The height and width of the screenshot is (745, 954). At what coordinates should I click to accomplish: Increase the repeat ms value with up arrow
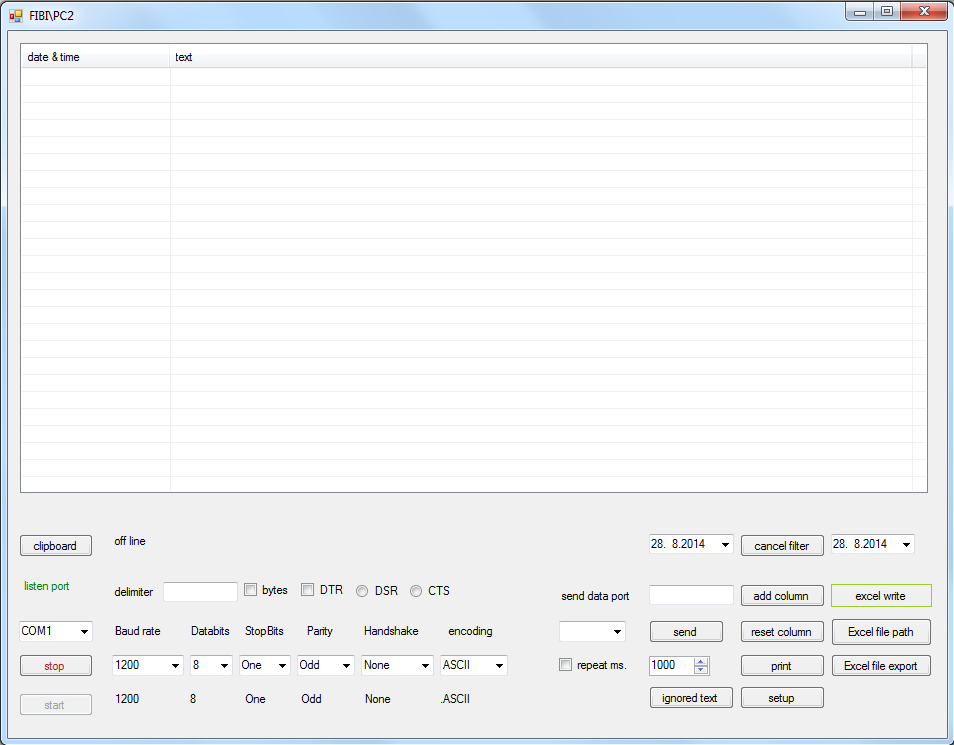(x=700, y=661)
